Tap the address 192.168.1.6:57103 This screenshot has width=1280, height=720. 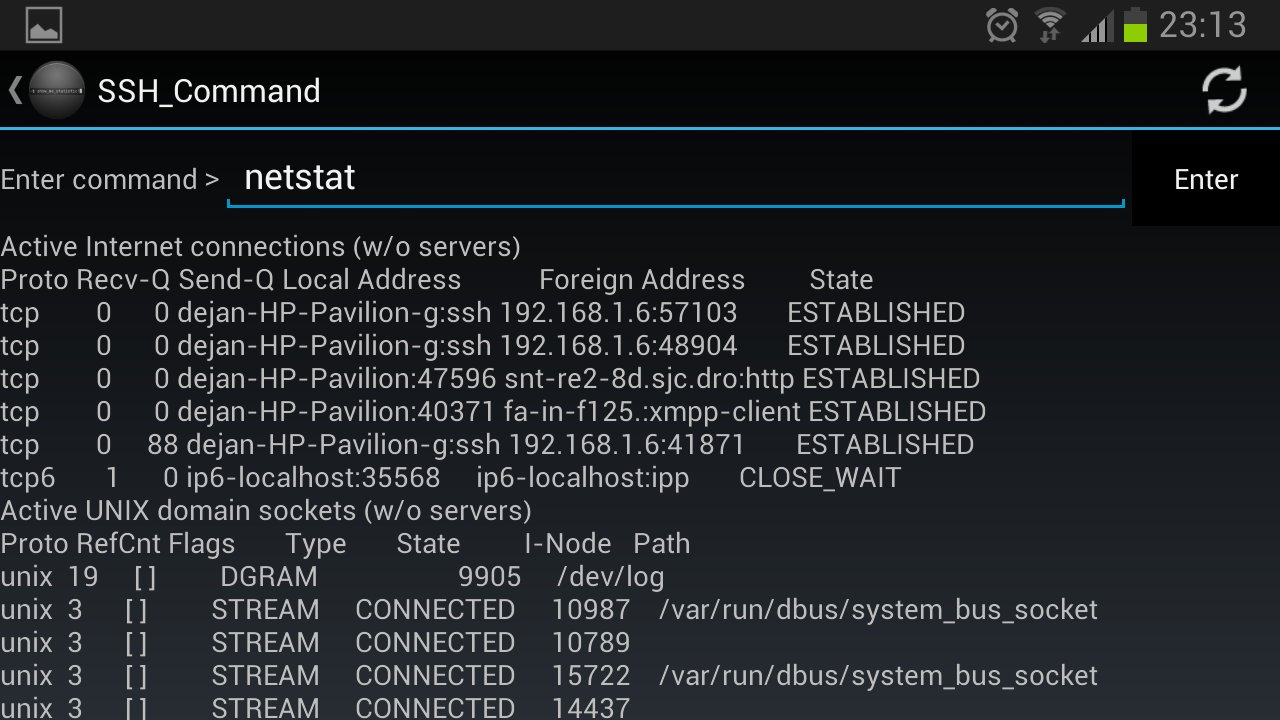pyautogui.click(x=618, y=313)
